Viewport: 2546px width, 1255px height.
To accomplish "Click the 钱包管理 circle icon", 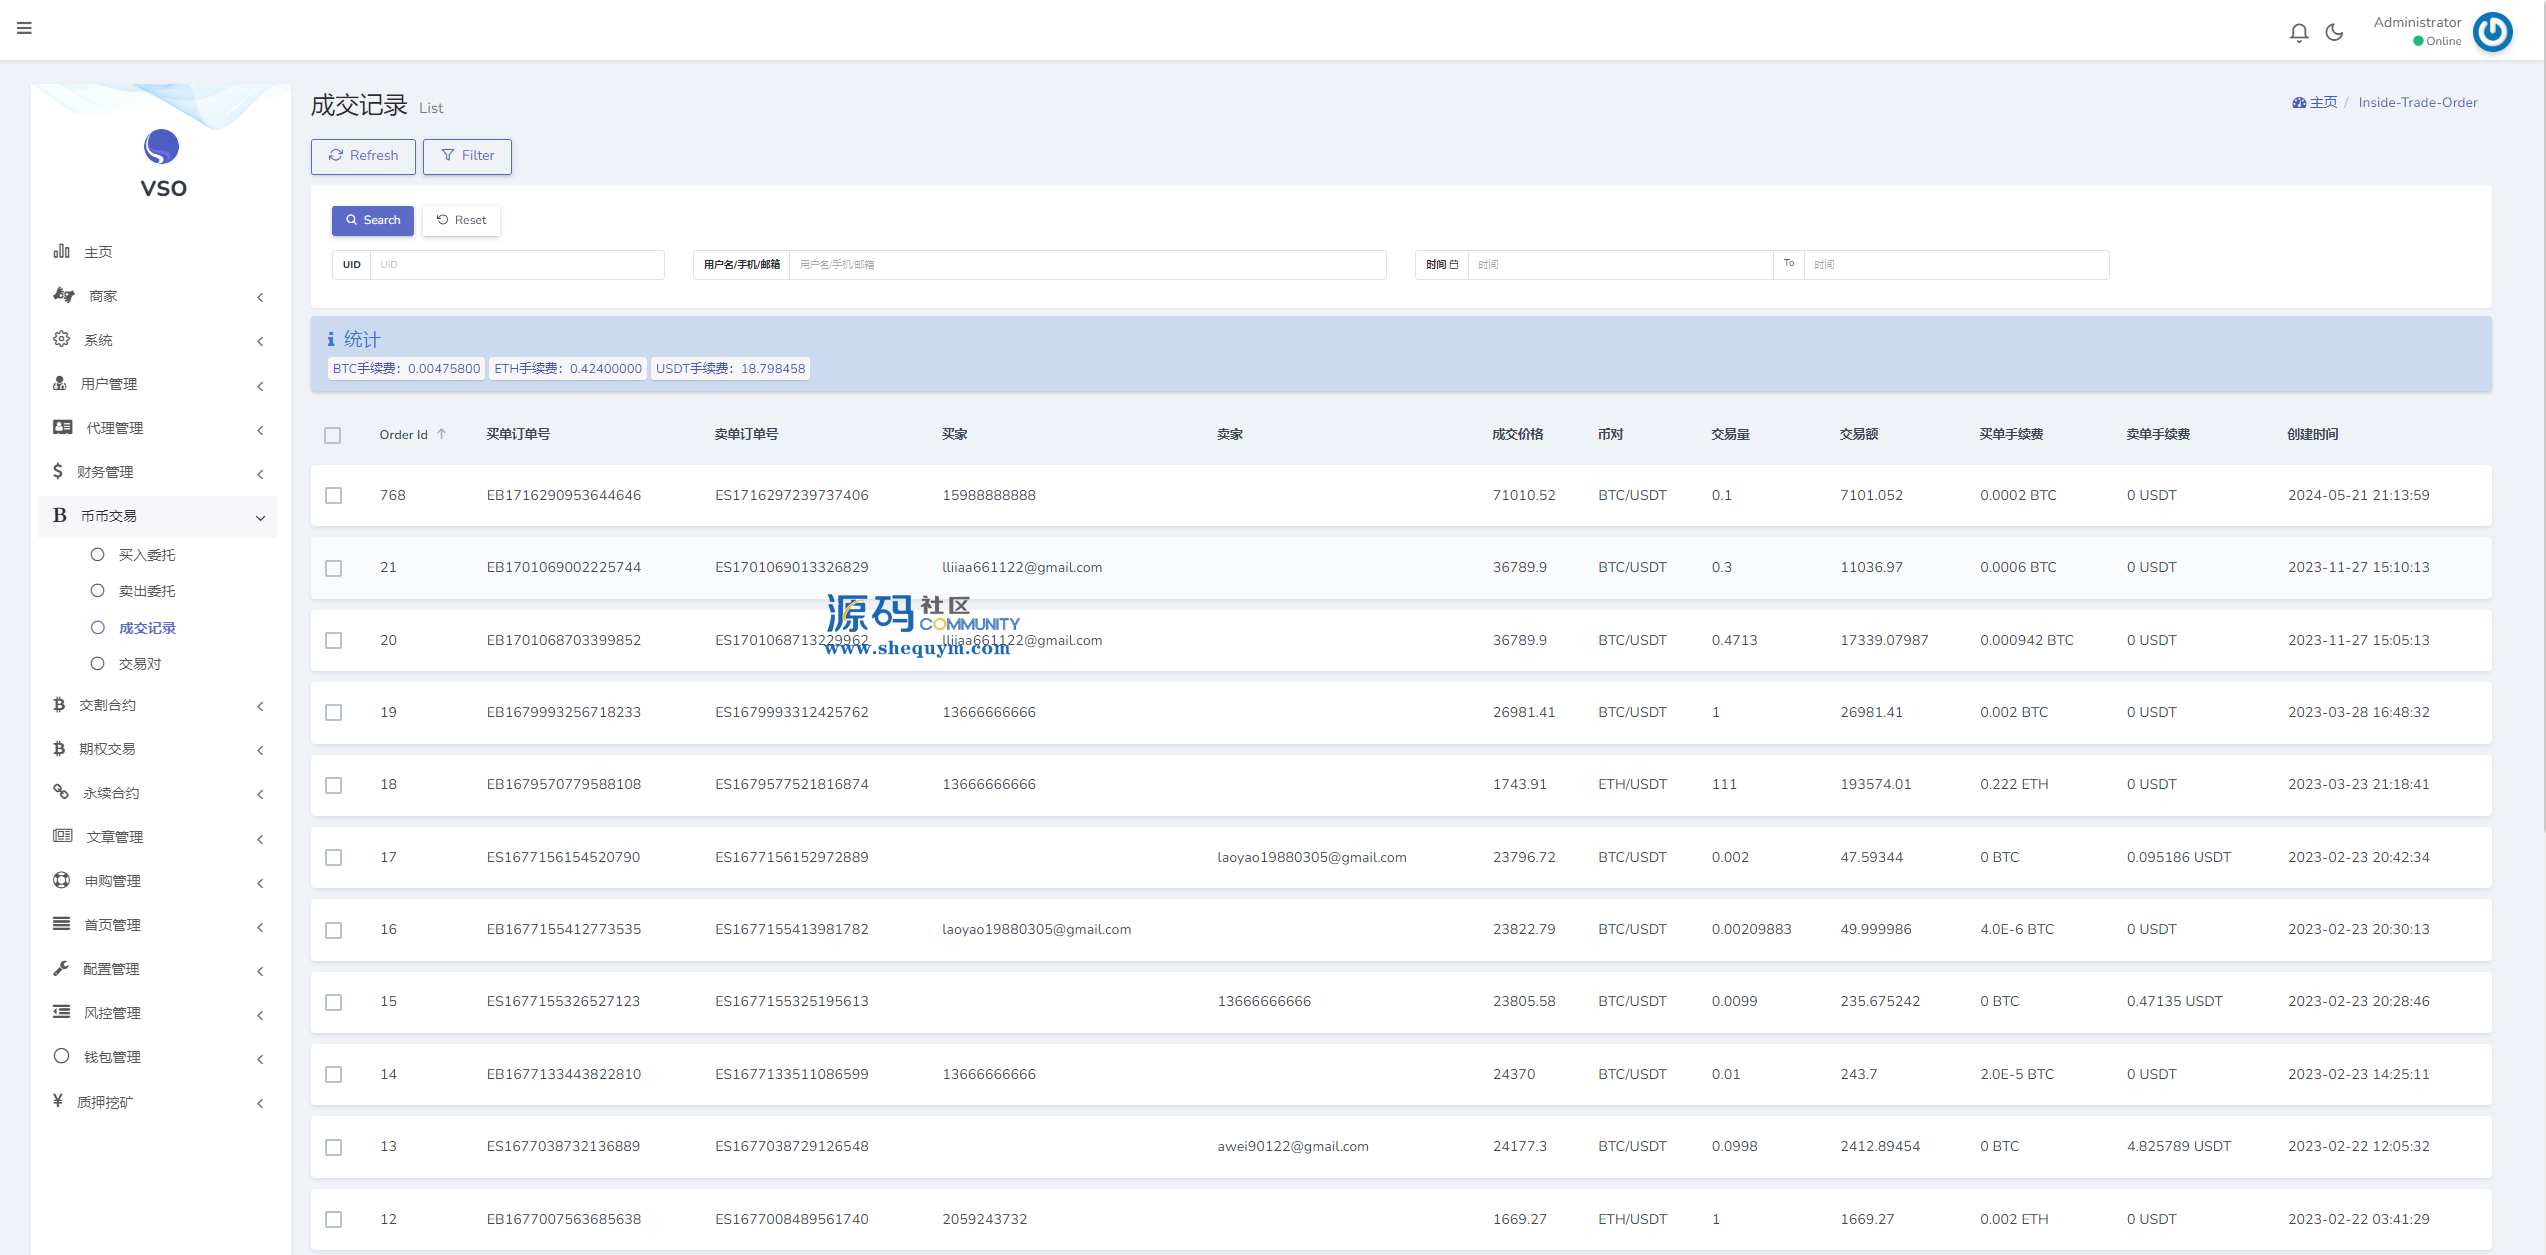I will point(62,1056).
